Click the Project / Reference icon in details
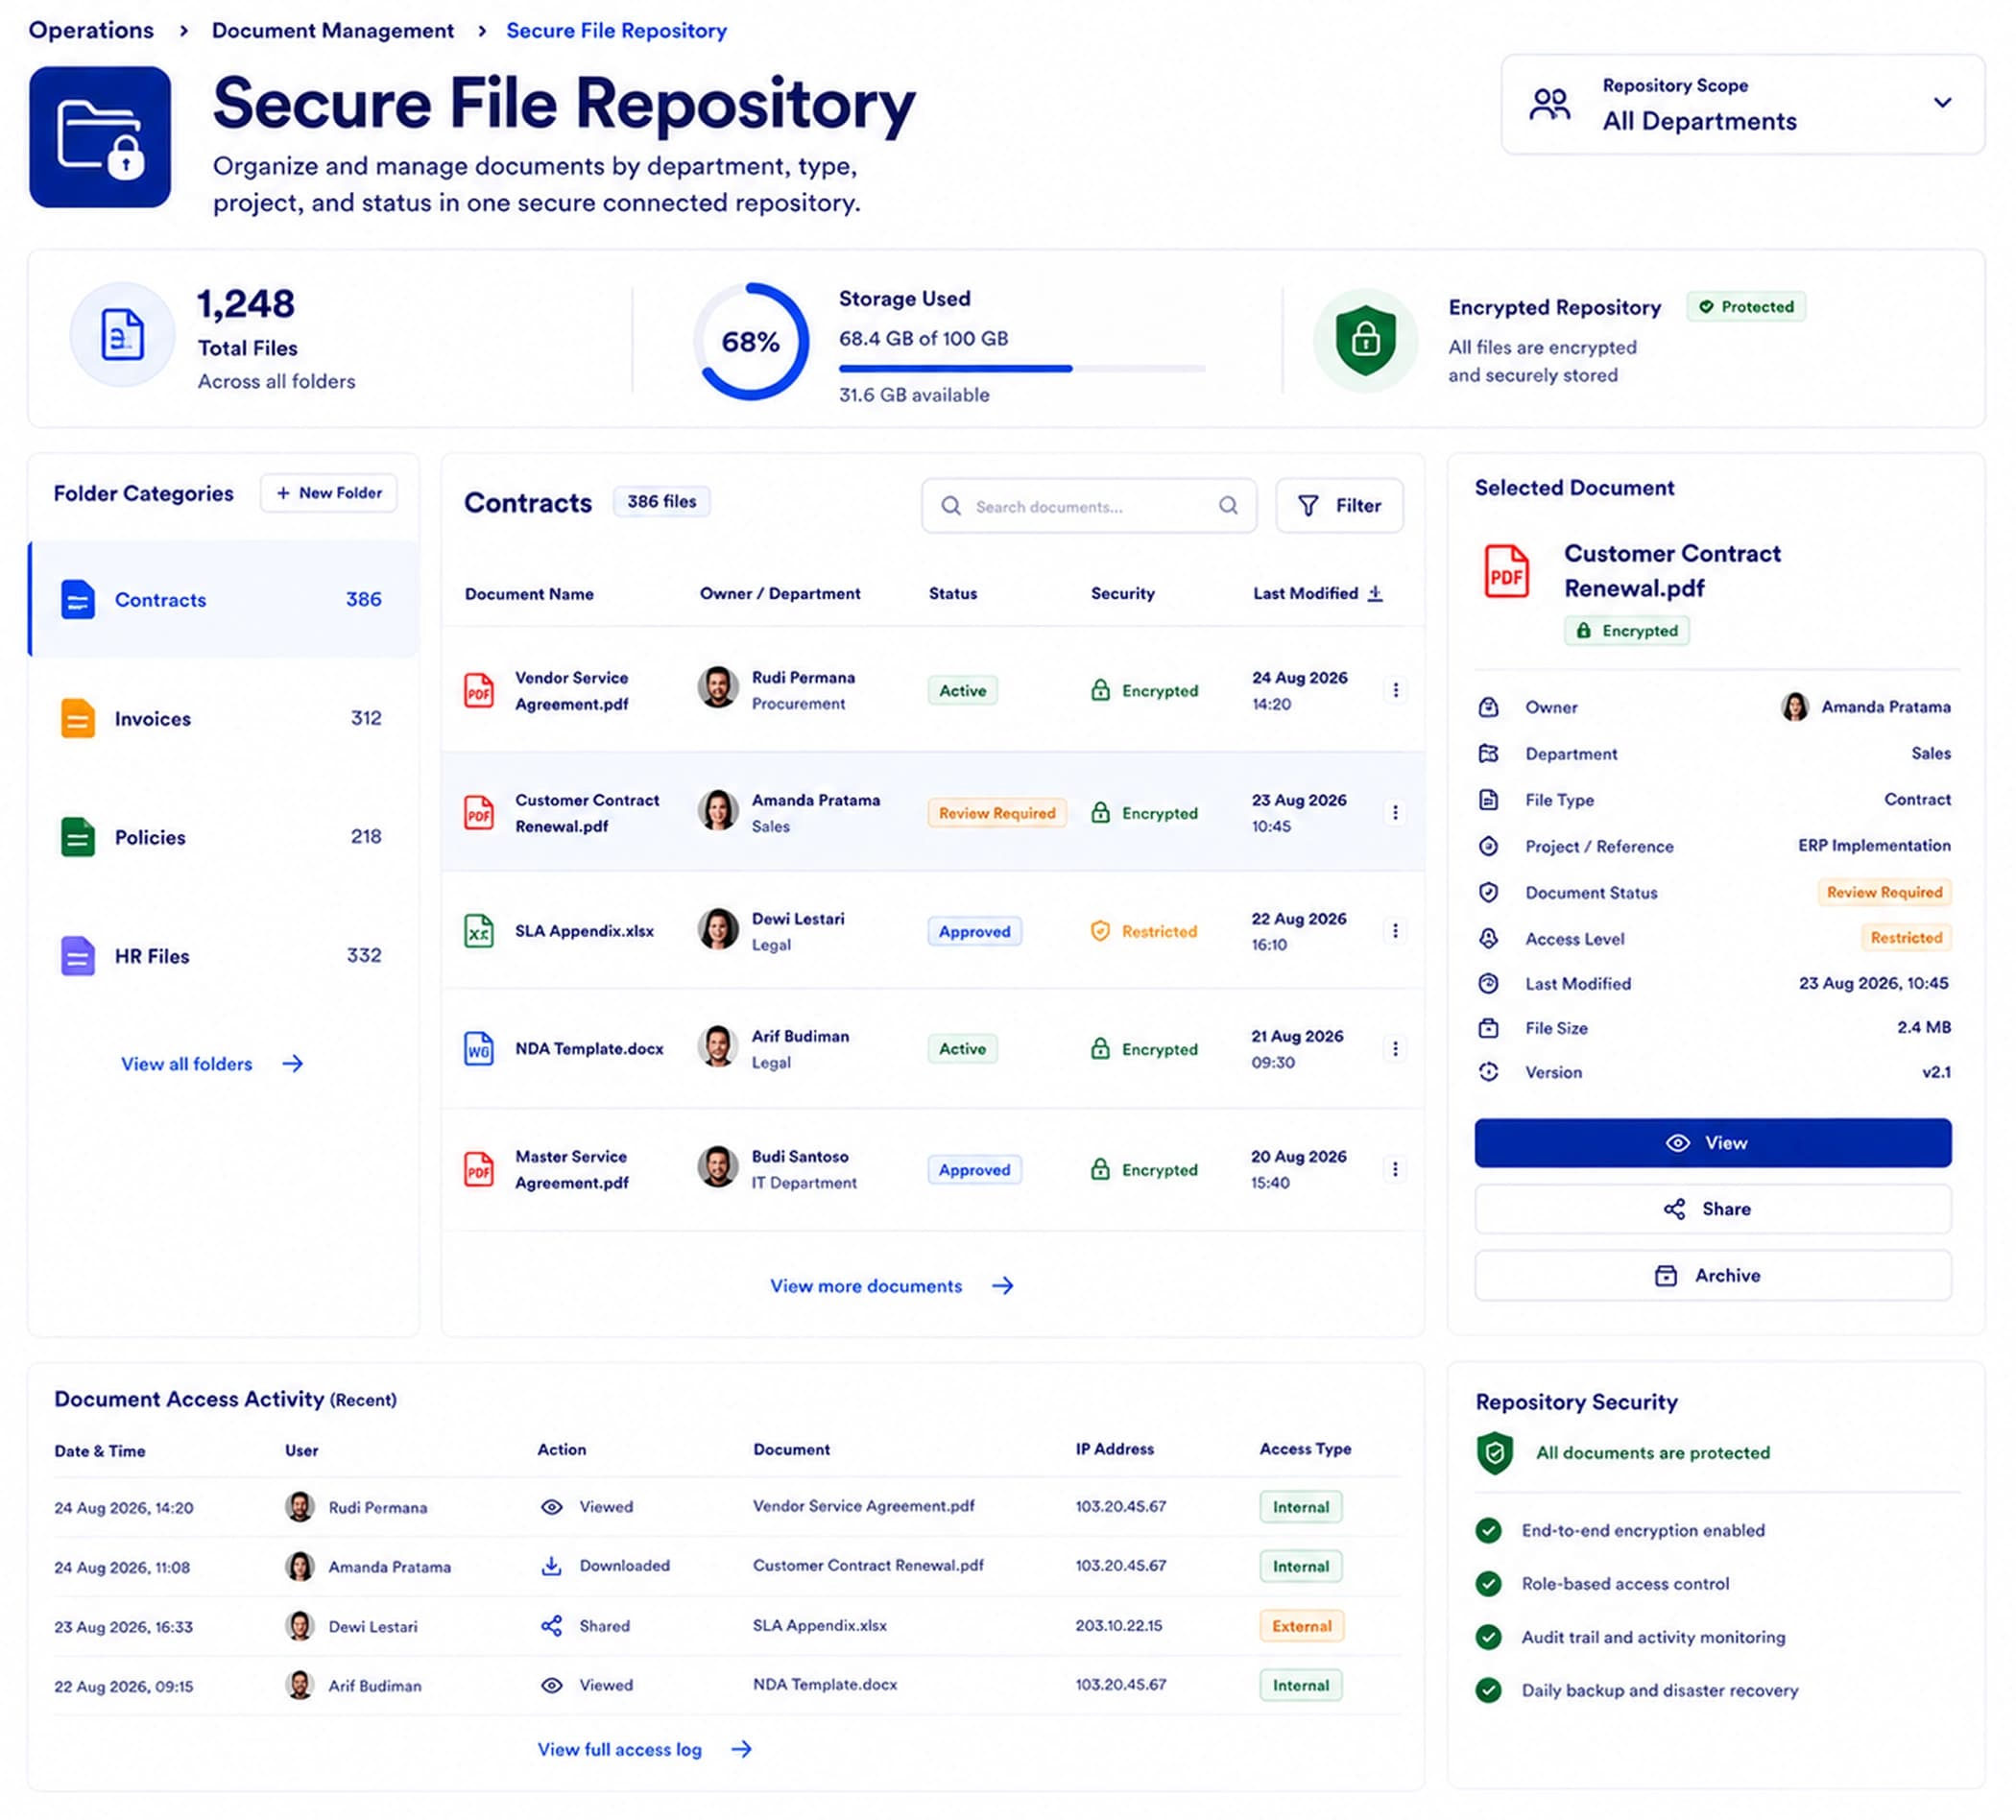The height and width of the screenshot is (1820, 2016). pos(1488,846)
